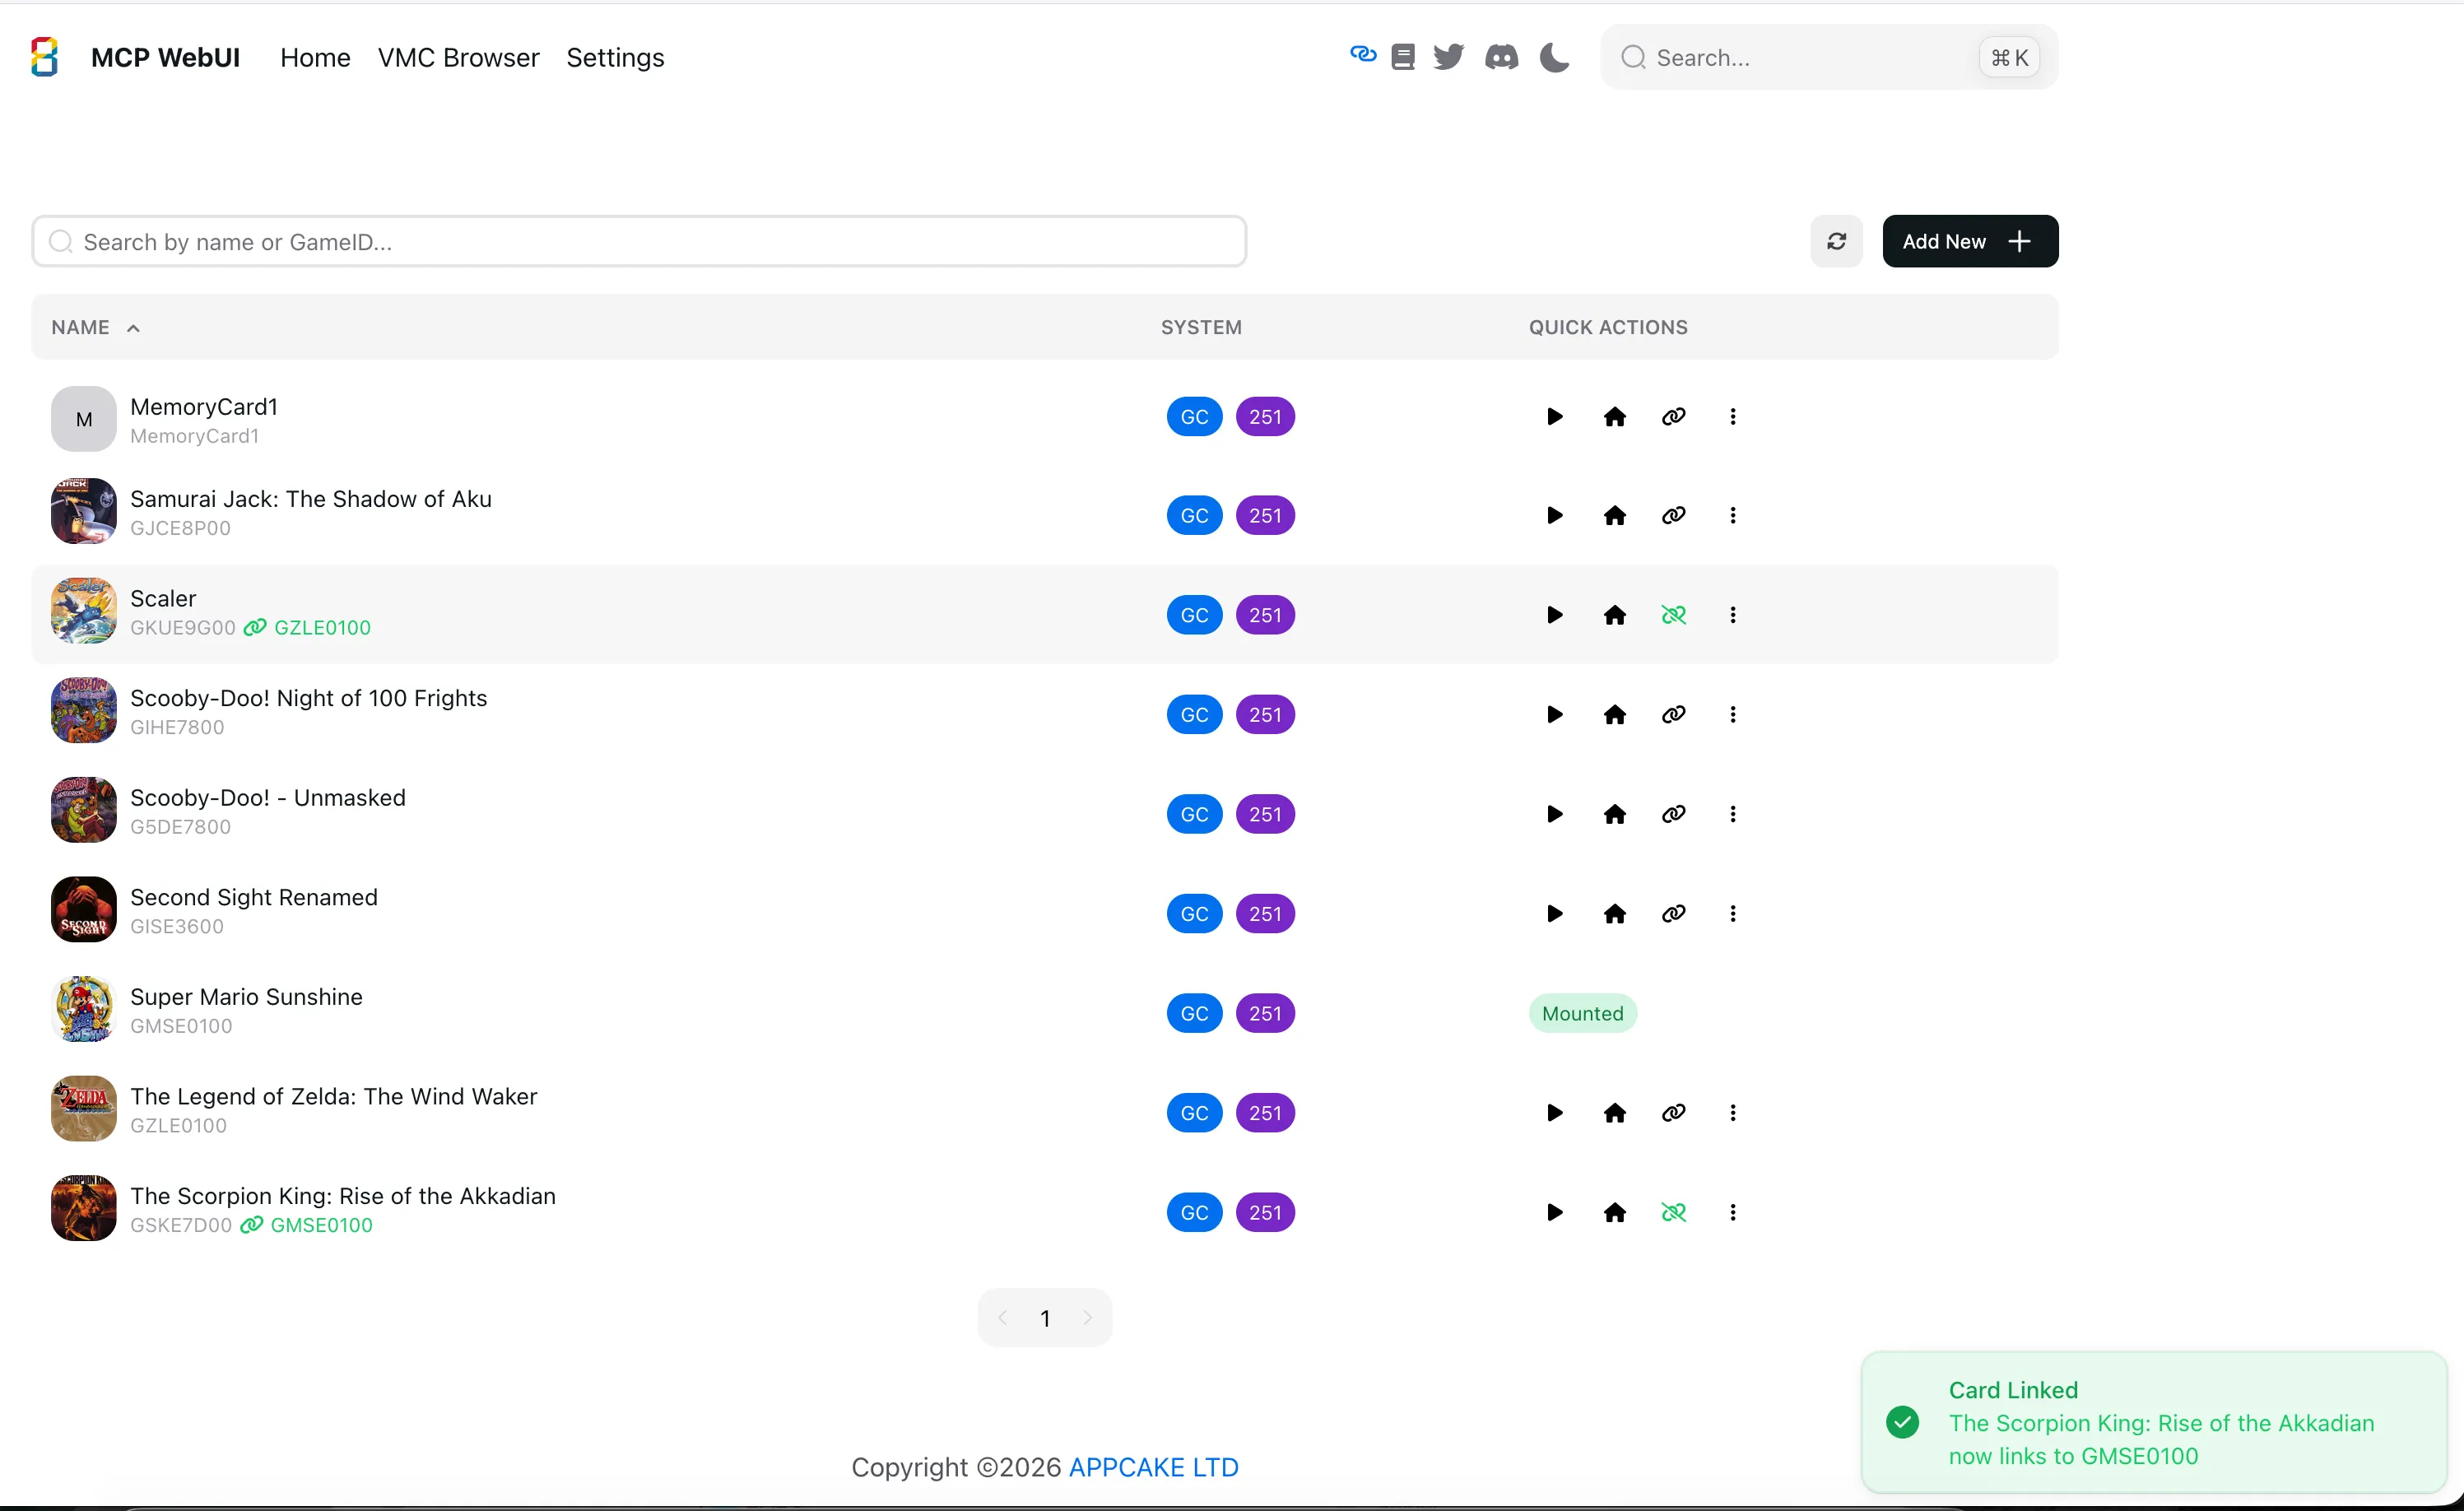Open more options menu for Scaler

1732,615
